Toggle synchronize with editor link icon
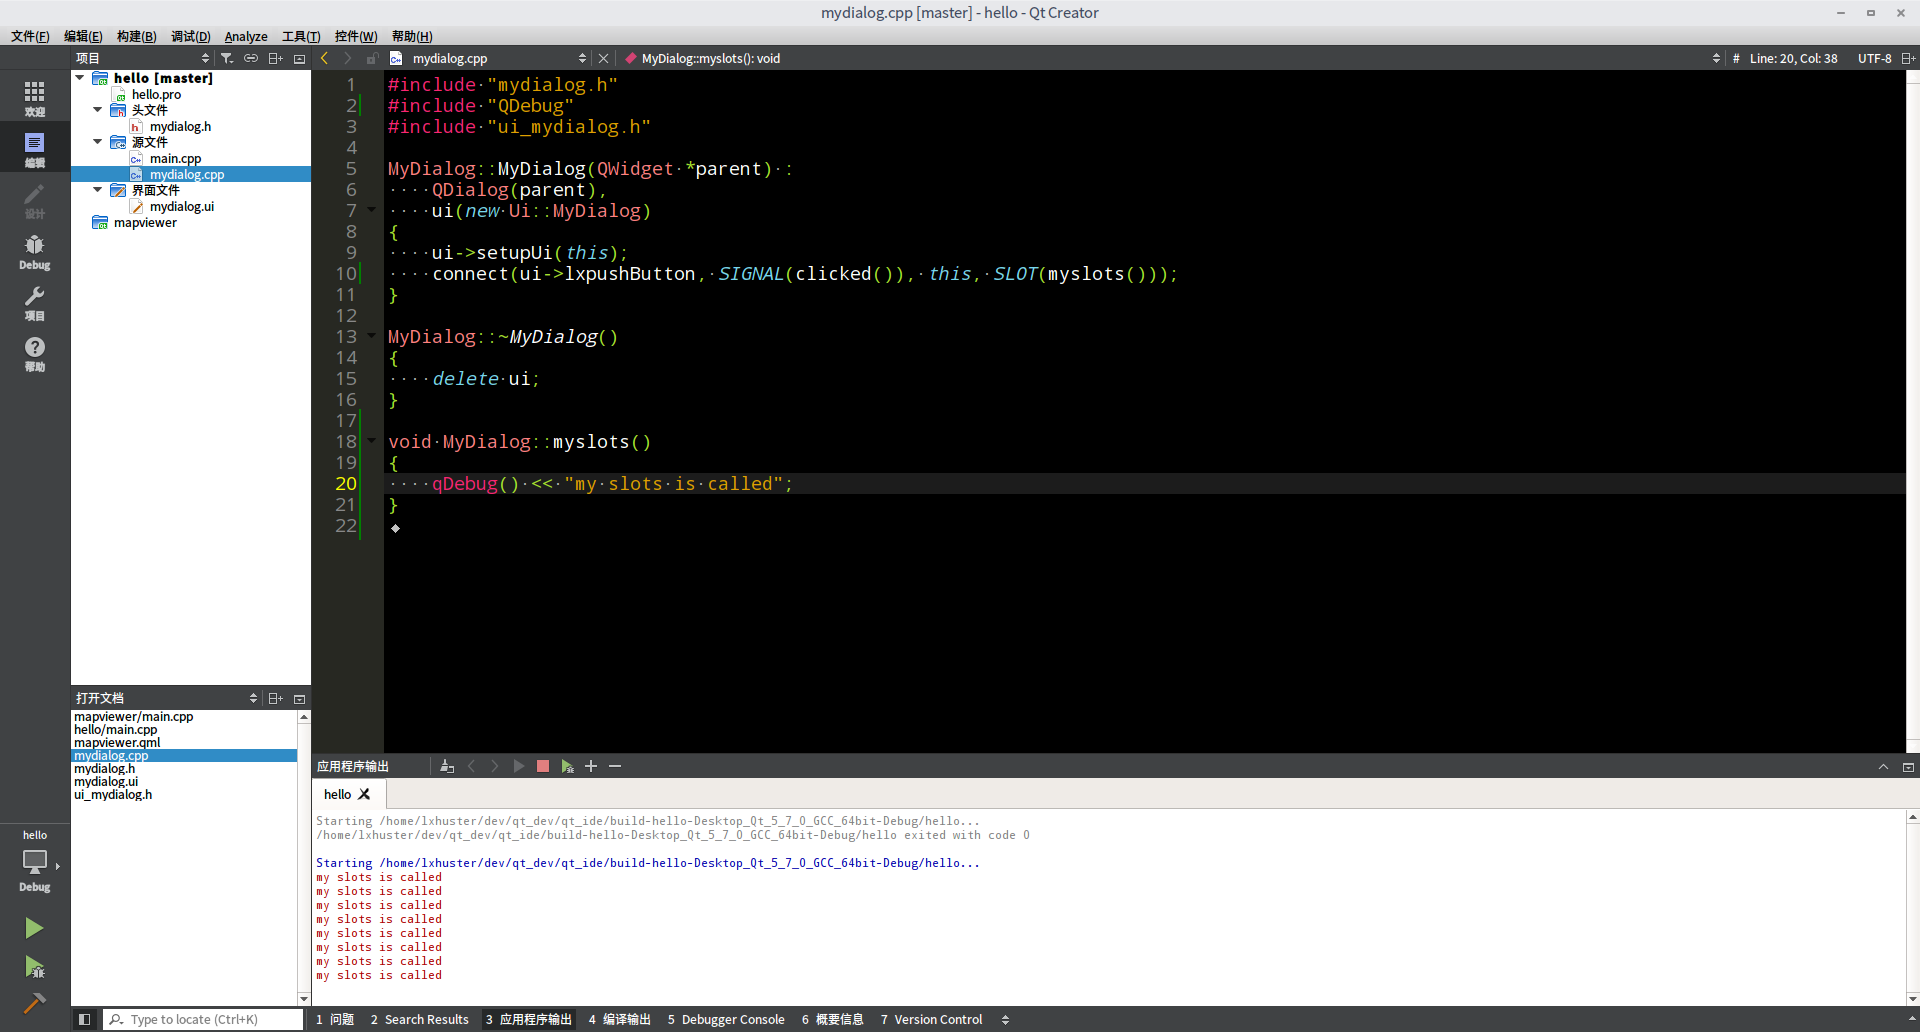The width and height of the screenshot is (1920, 1032). point(251,59)
